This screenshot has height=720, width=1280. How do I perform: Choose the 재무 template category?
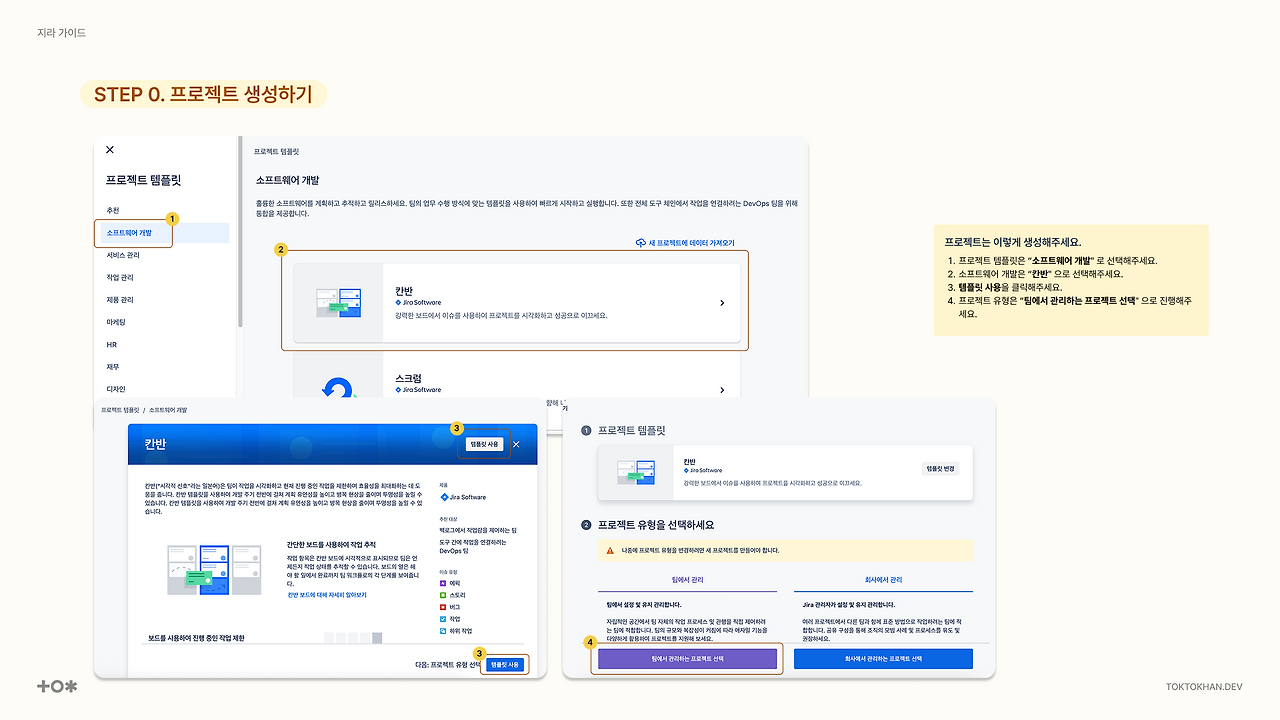click(113, 367)
